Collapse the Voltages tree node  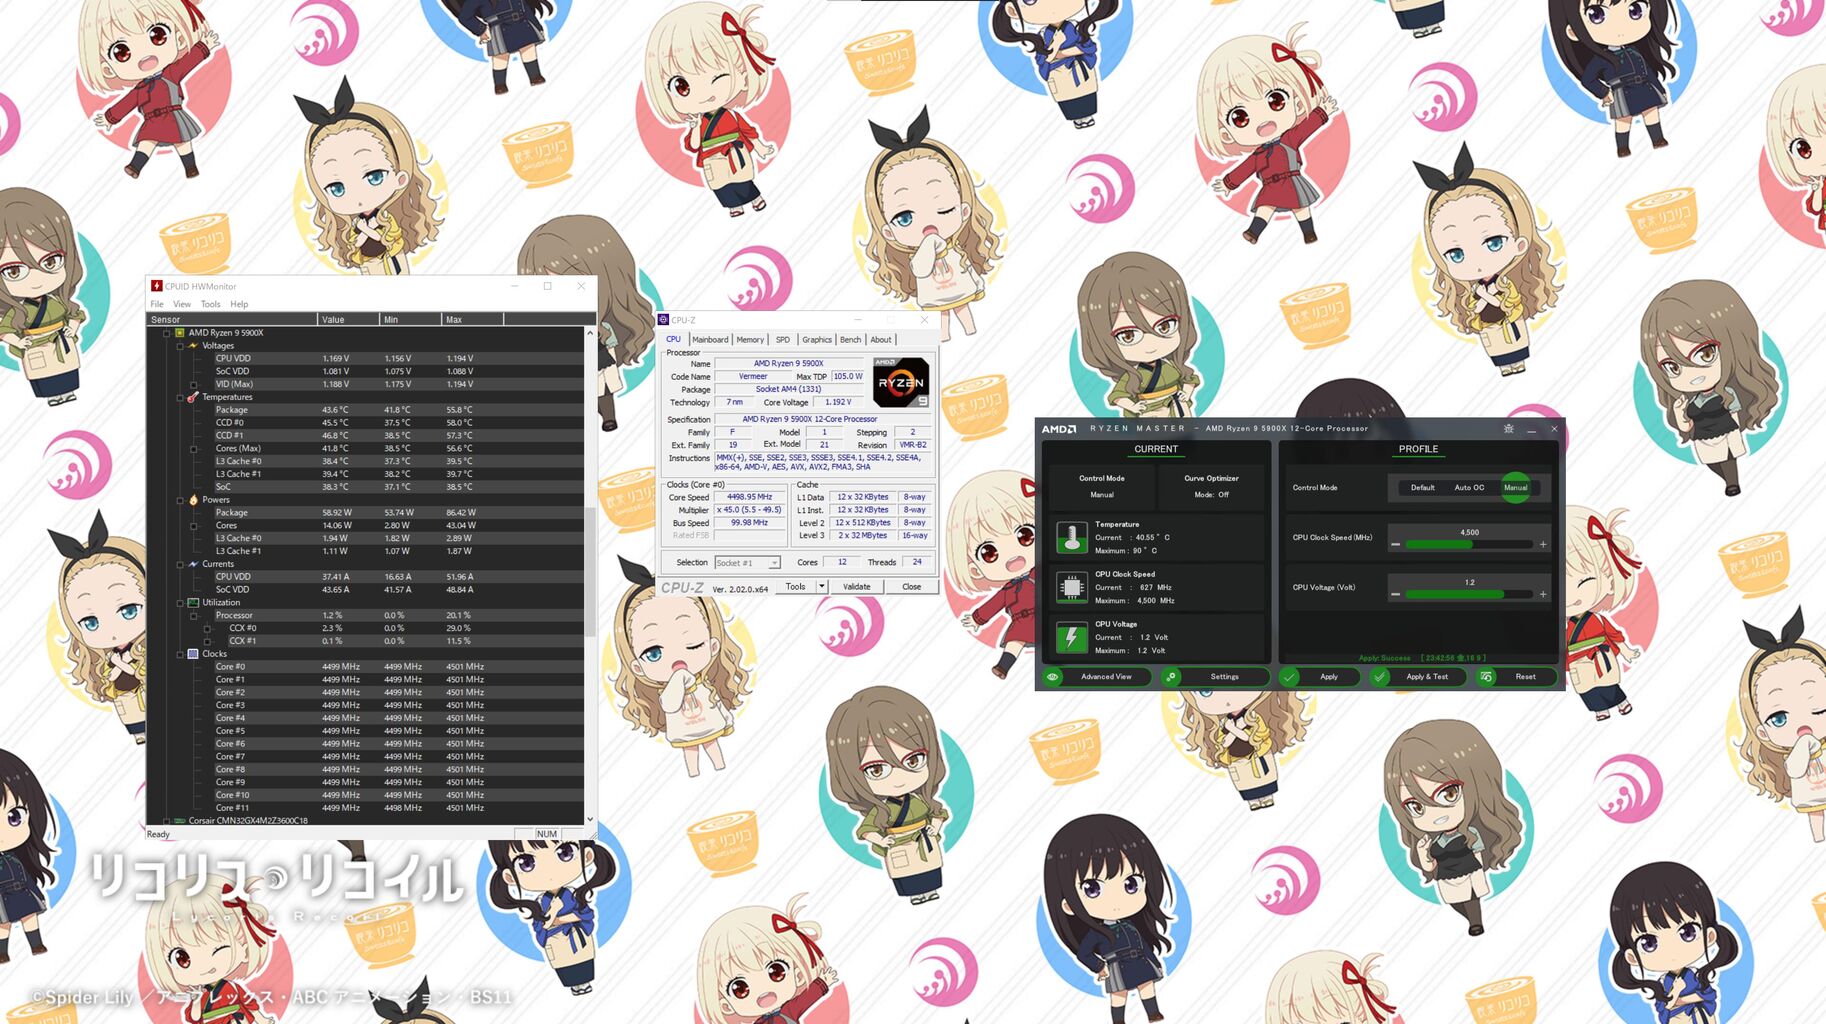(180, 346)
